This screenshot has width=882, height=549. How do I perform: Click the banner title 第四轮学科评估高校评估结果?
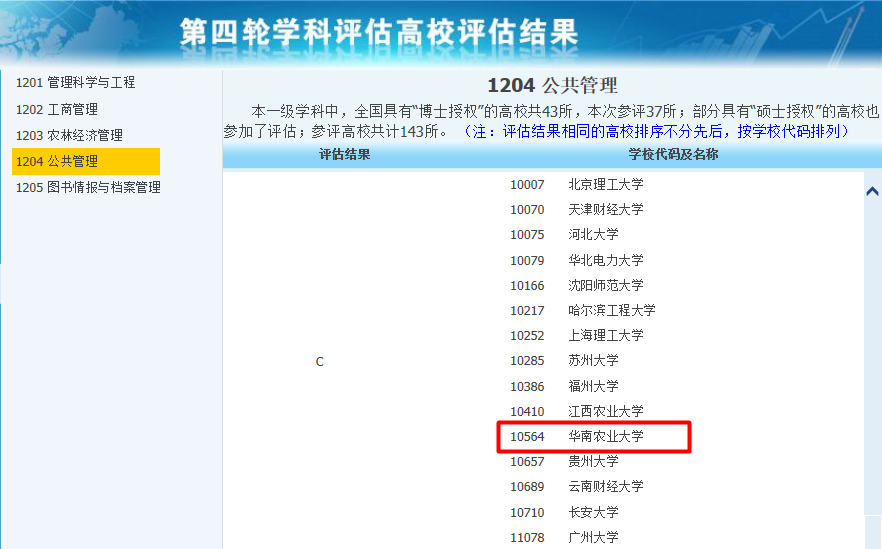(379, 33)
